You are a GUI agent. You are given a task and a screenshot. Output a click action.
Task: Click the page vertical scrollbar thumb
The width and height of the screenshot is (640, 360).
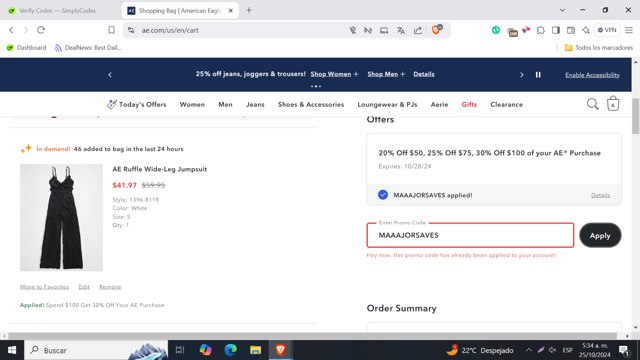click(636, 116)
